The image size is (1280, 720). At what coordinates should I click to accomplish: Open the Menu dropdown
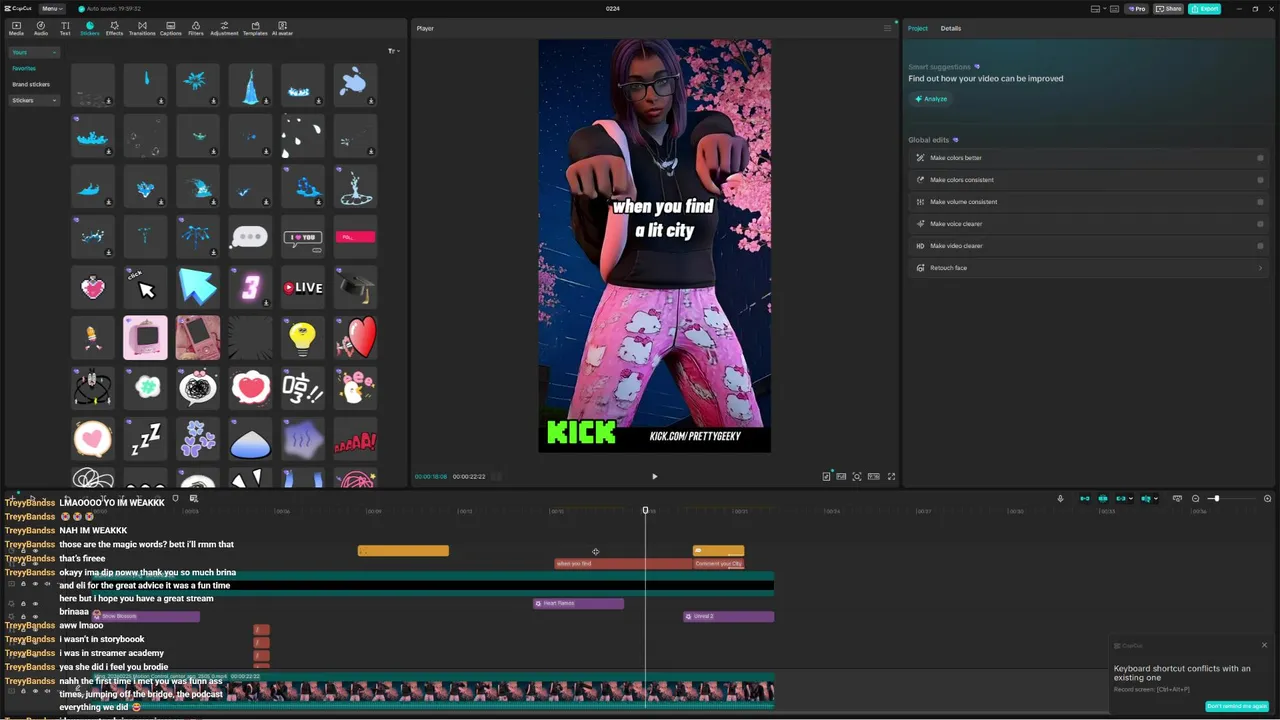(52, 8)
